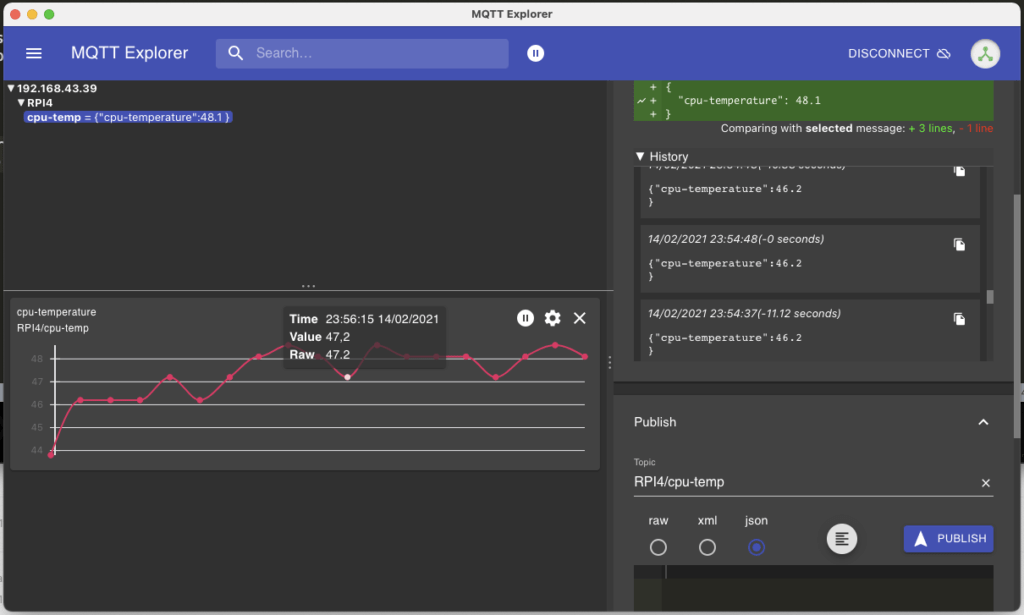
Task: Format the JSON payload
Action: click(842, 539)
